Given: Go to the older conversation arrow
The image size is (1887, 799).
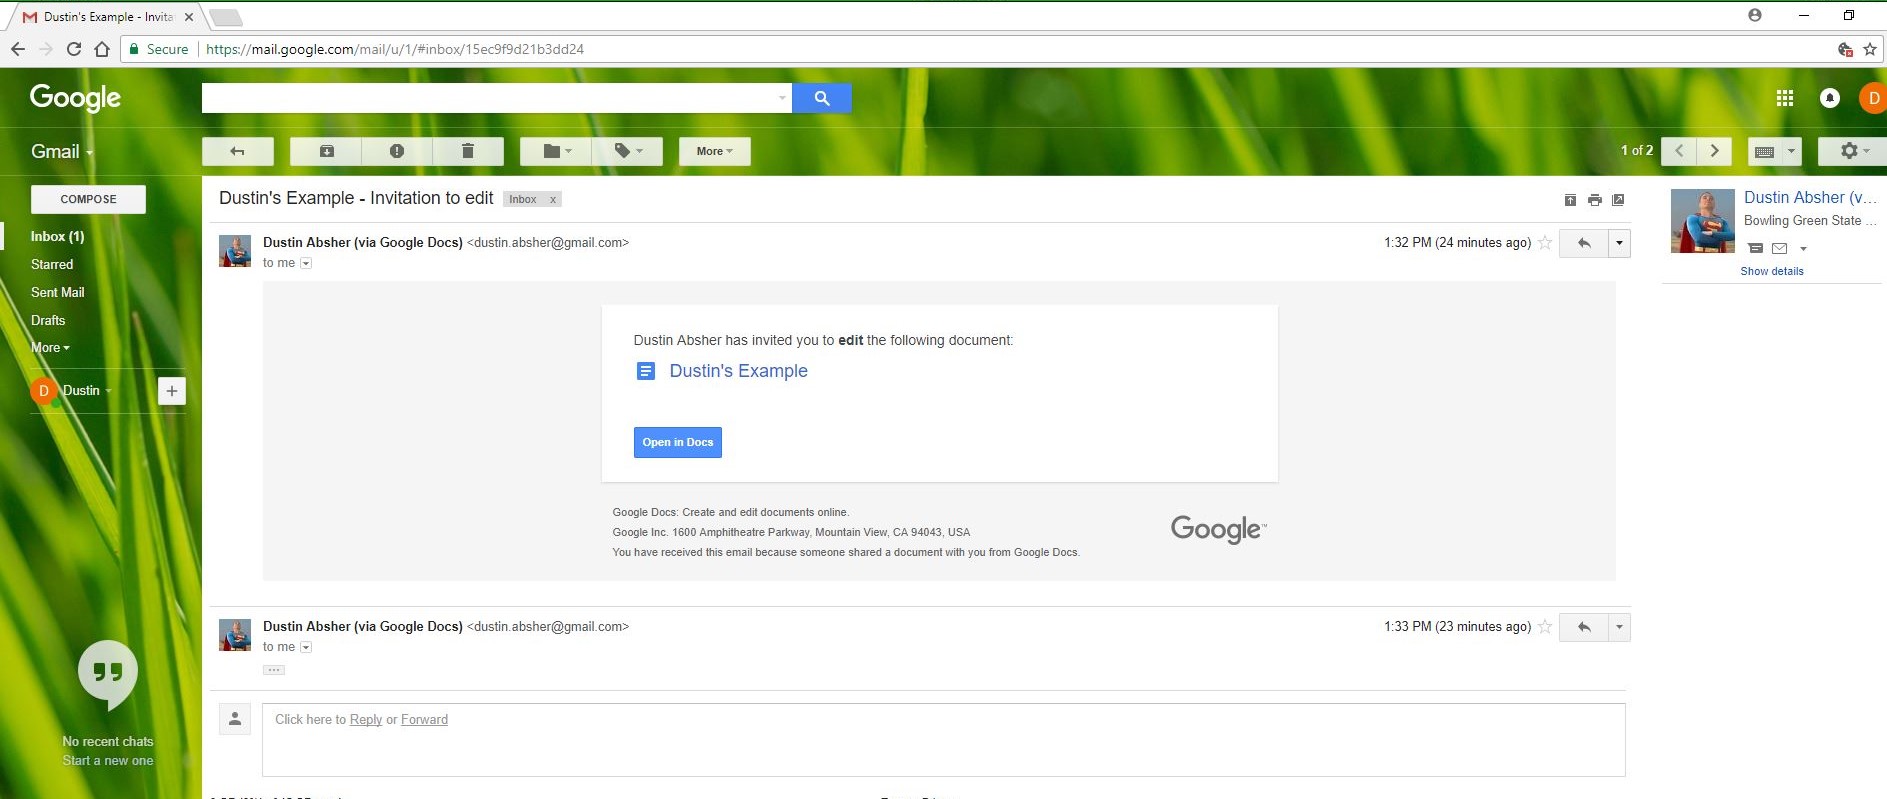Looking at the screenshot, I should (x=1715, y=151).
